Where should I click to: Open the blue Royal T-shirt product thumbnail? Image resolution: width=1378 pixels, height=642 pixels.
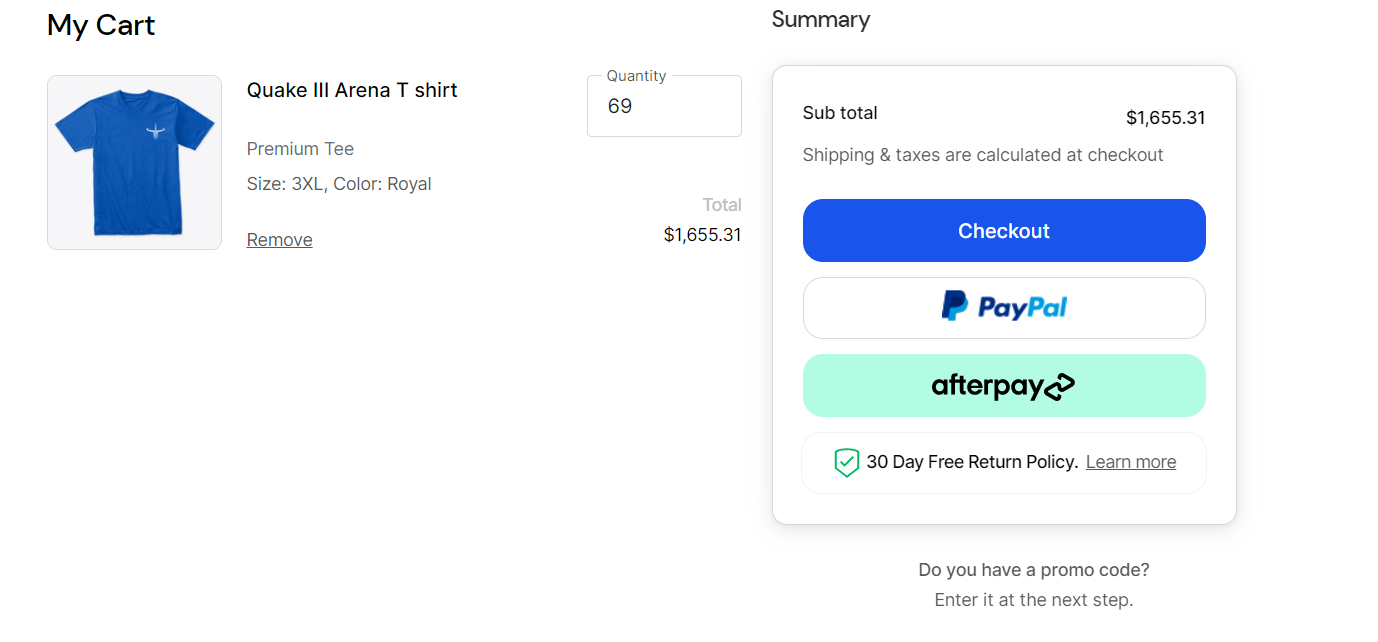(134, 162)
